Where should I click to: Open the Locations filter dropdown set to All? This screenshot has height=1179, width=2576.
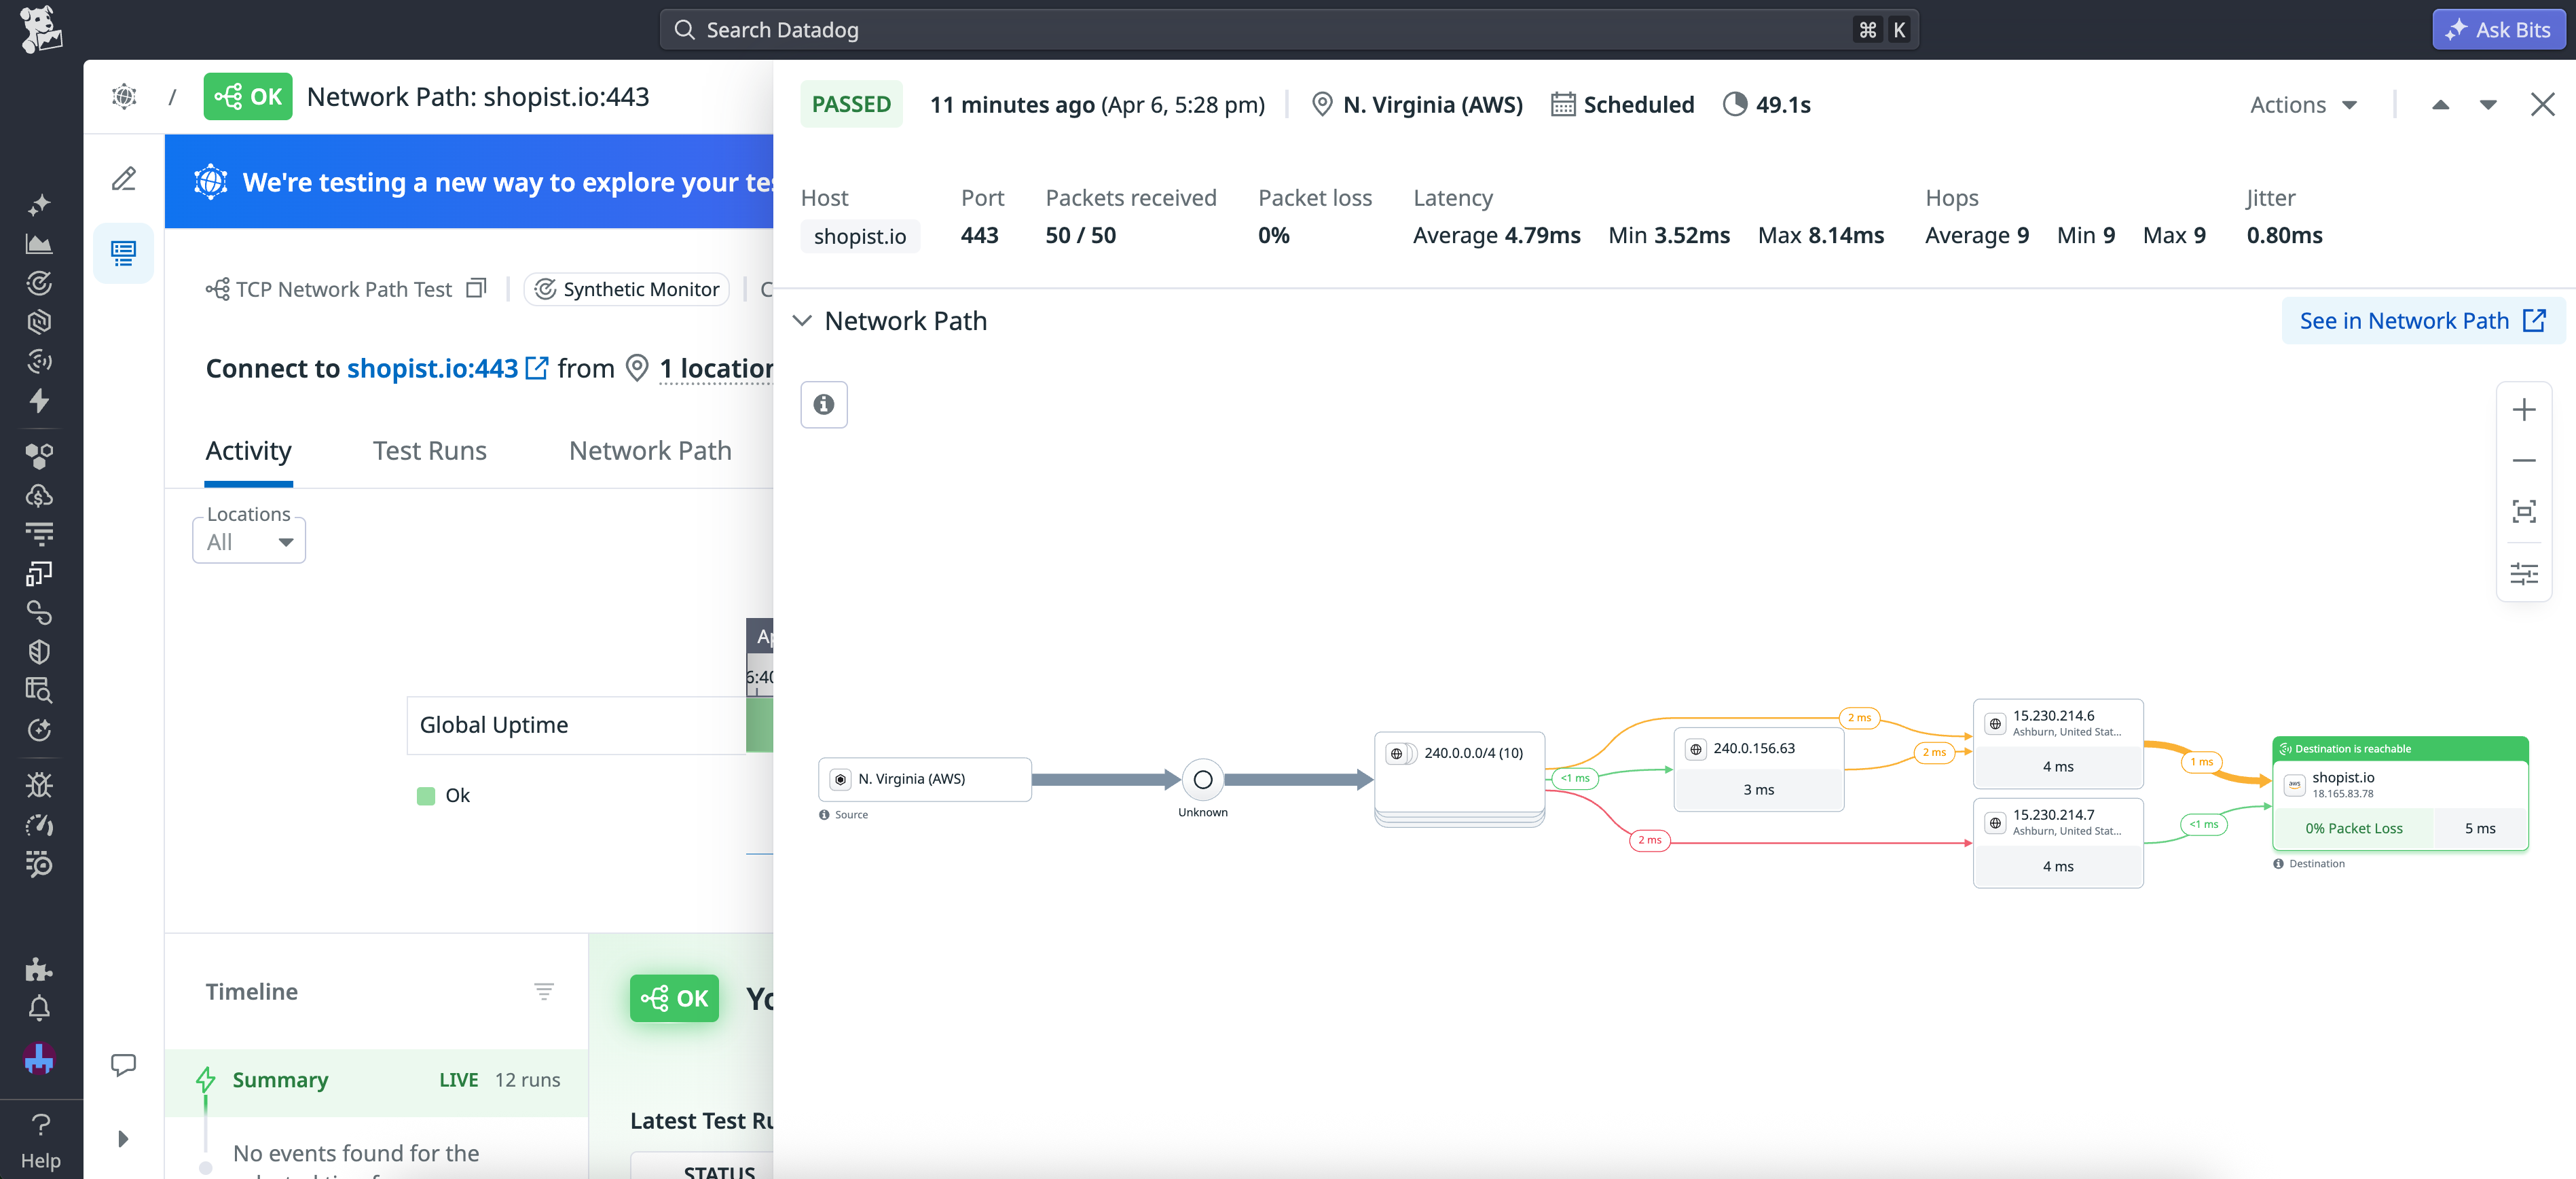point(248,541)
